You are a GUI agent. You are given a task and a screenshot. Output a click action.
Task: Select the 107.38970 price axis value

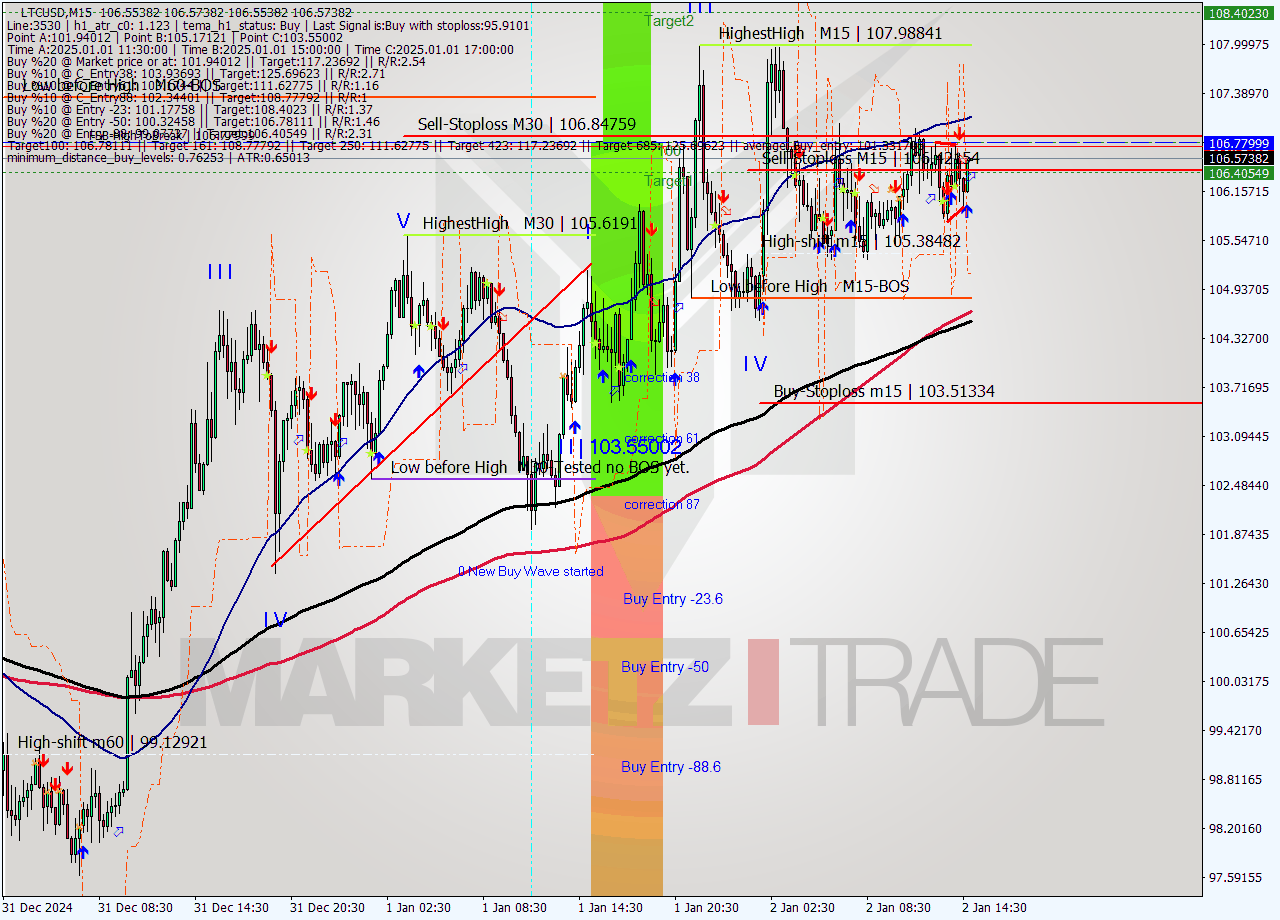[x=1238, y=93]
